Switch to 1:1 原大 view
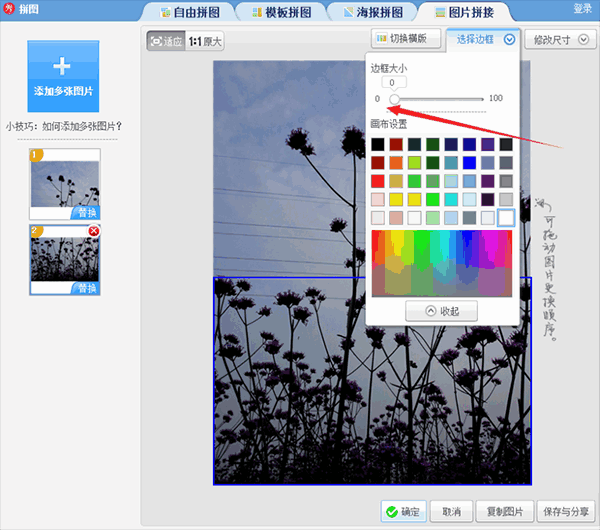Viewport: 600px width, 530px height. 205,41
